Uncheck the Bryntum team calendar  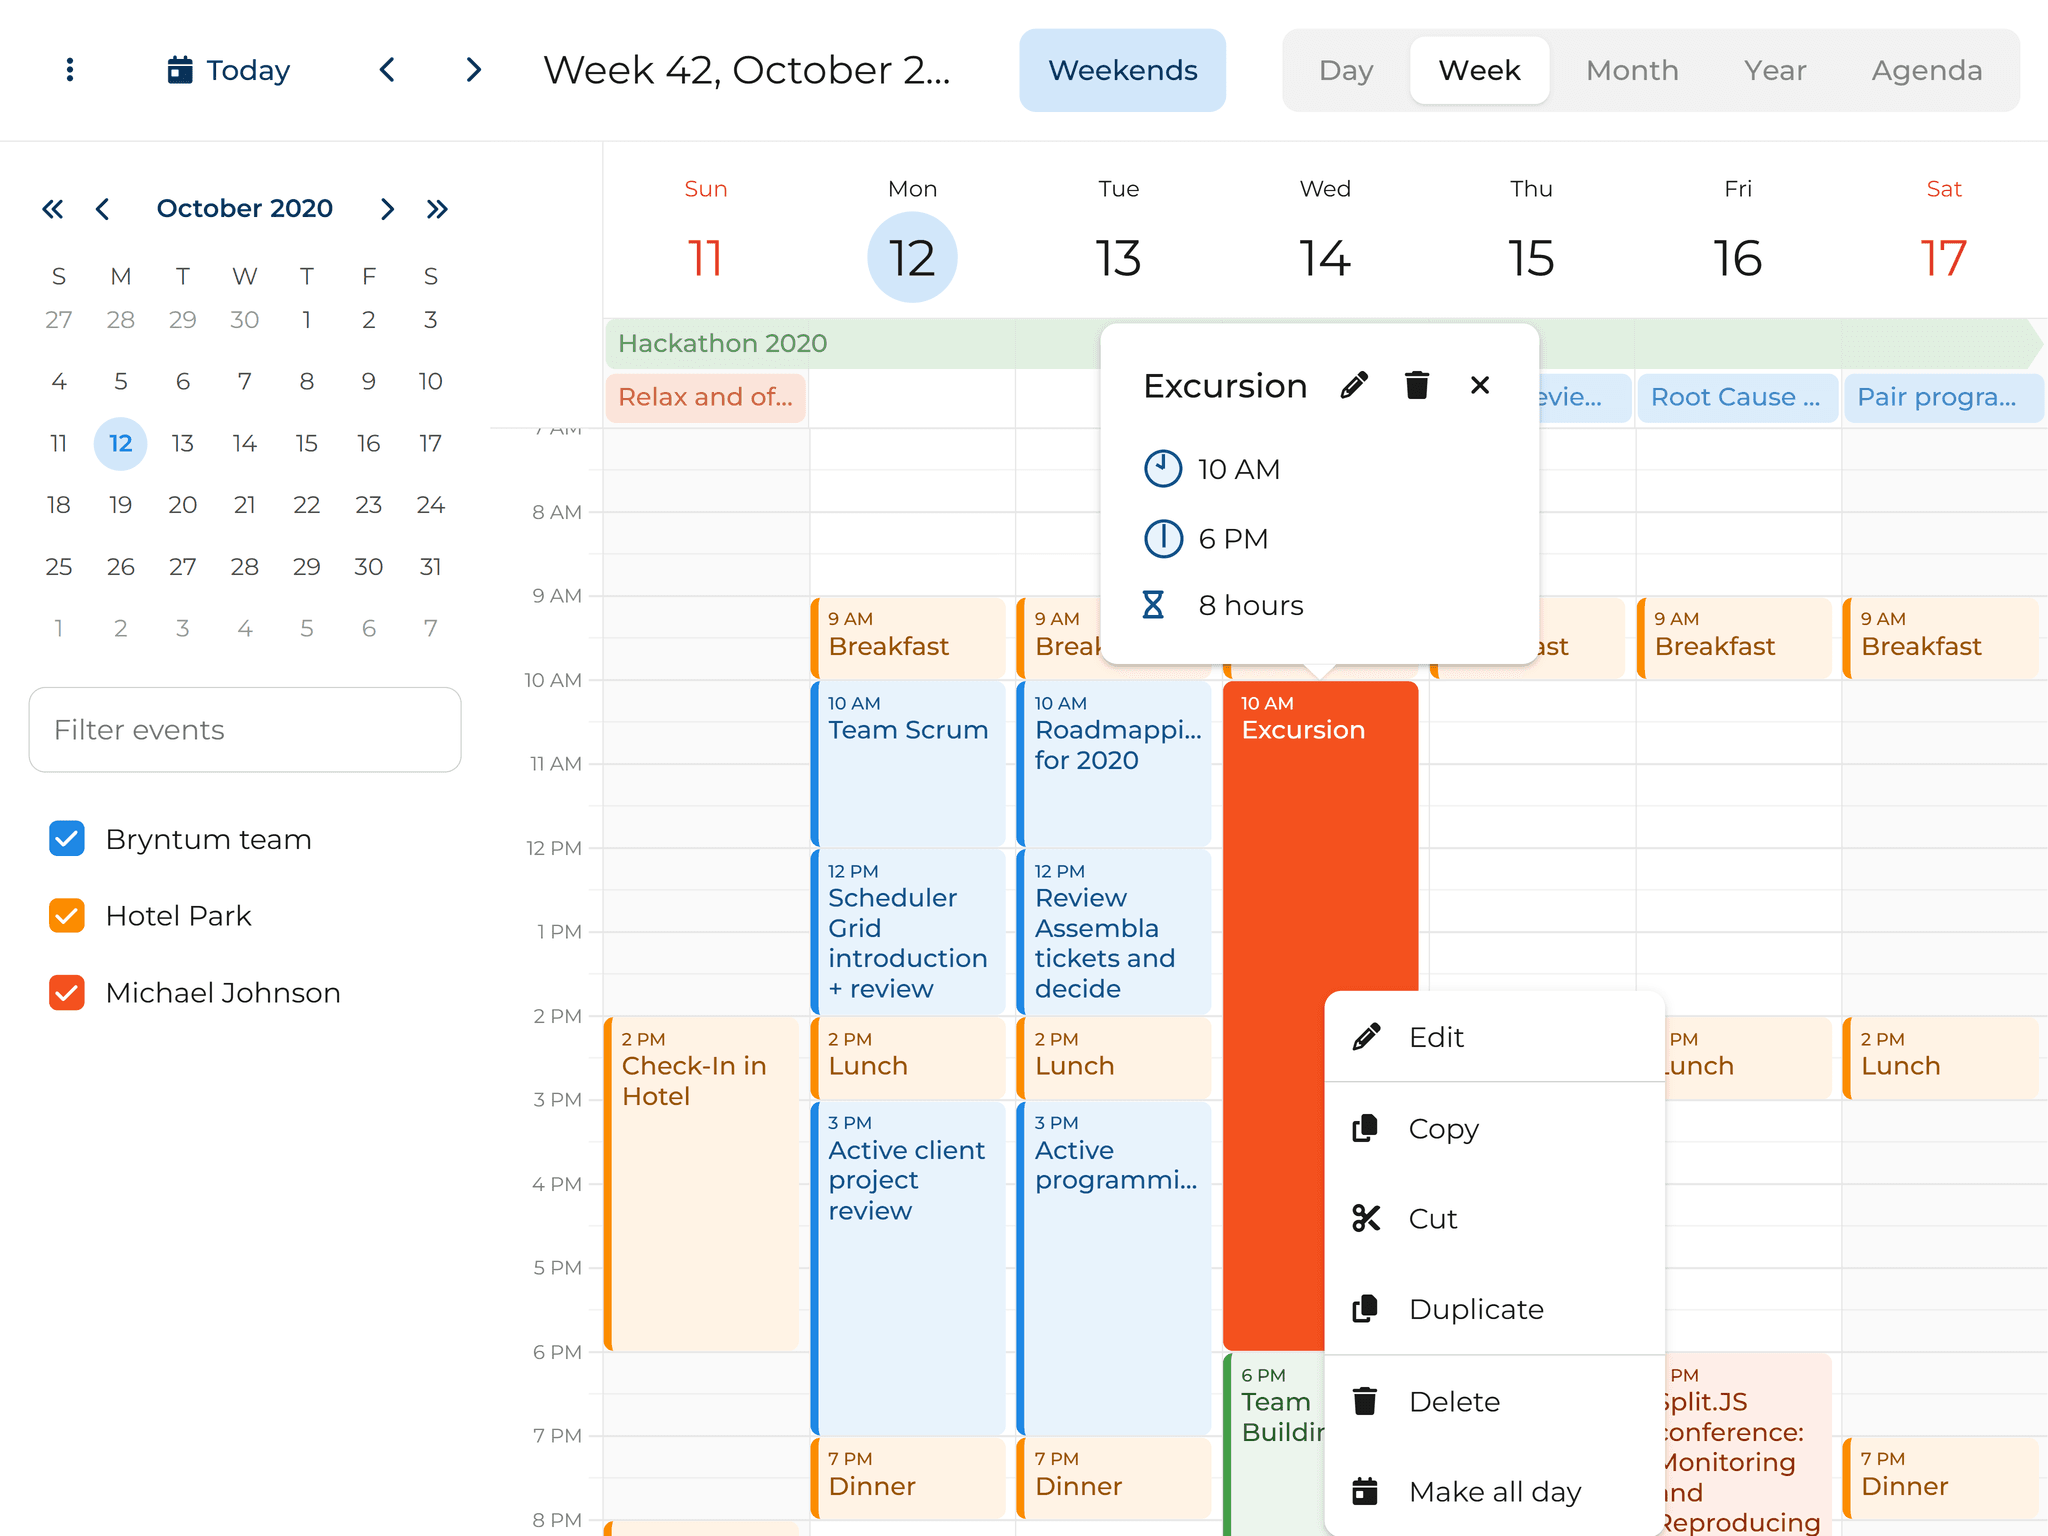tap(66, 838)
